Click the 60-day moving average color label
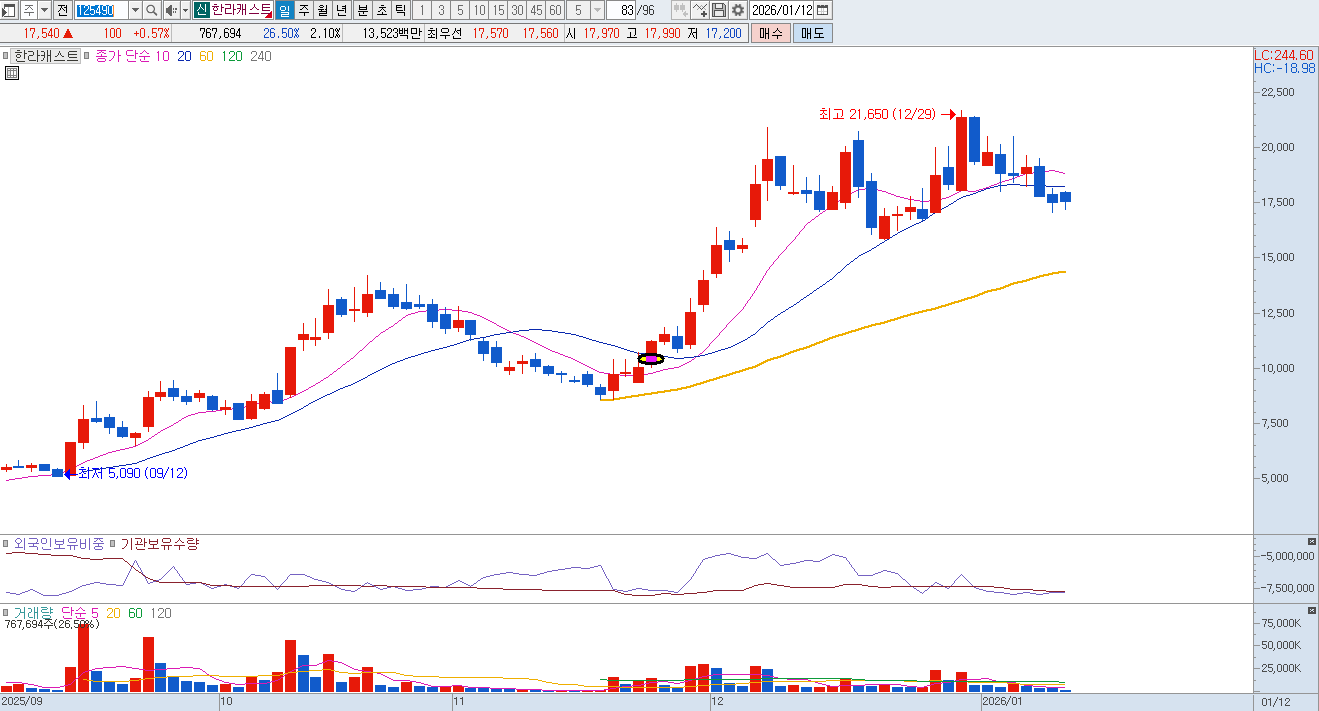Viewport: 1319px width, 711px height. pos(206,57)
